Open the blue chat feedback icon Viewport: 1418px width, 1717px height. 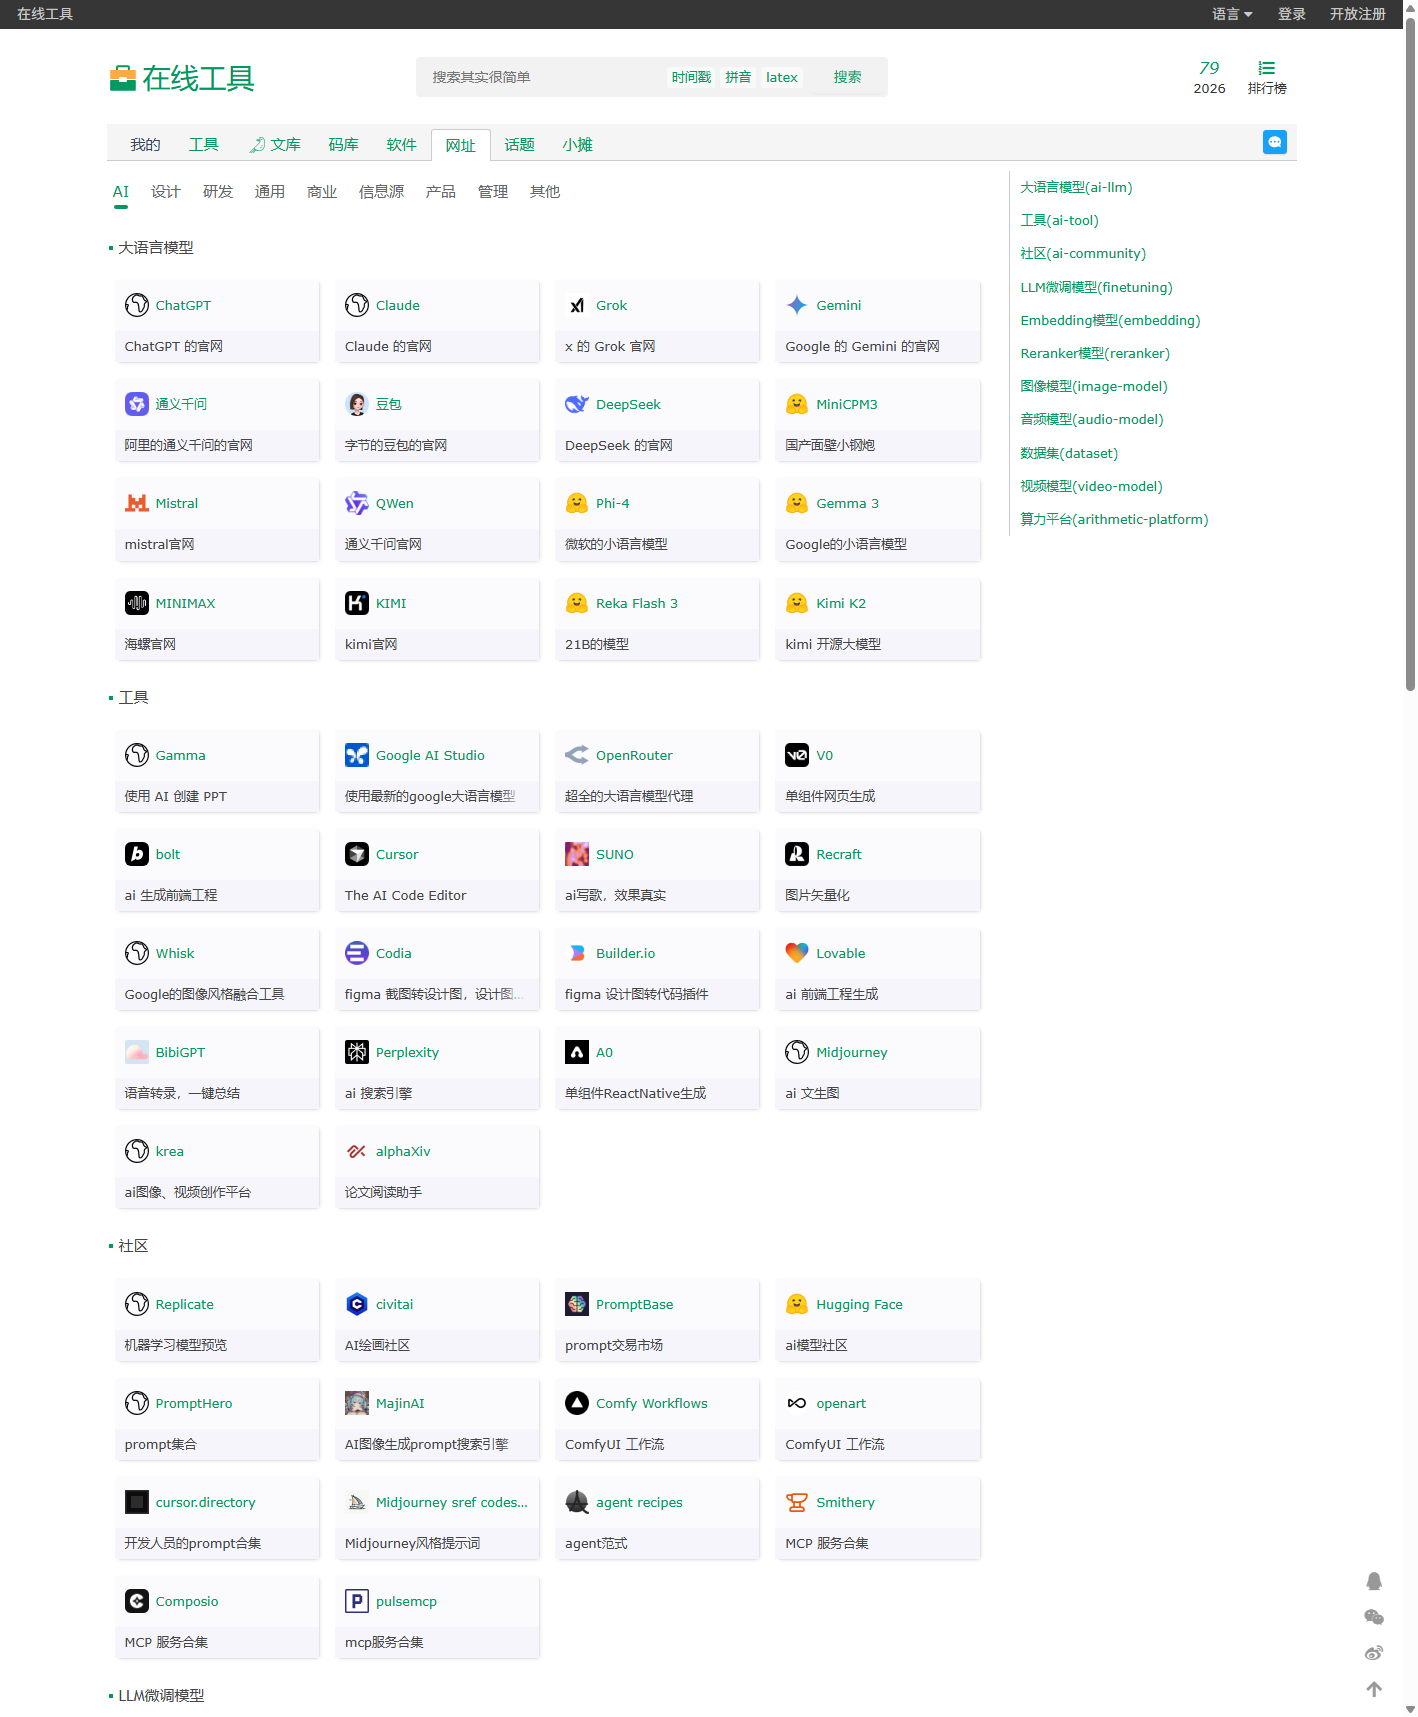[1275, 142]
